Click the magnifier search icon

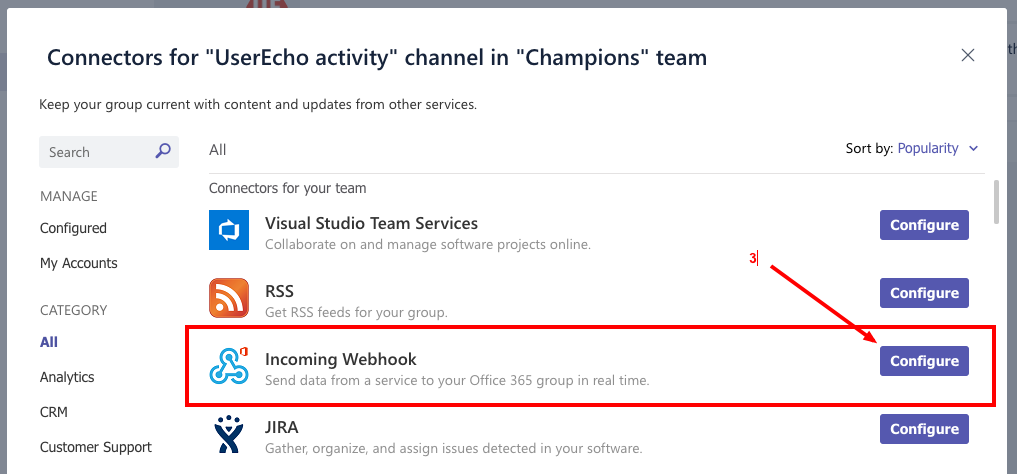click(x=163, y=151)
